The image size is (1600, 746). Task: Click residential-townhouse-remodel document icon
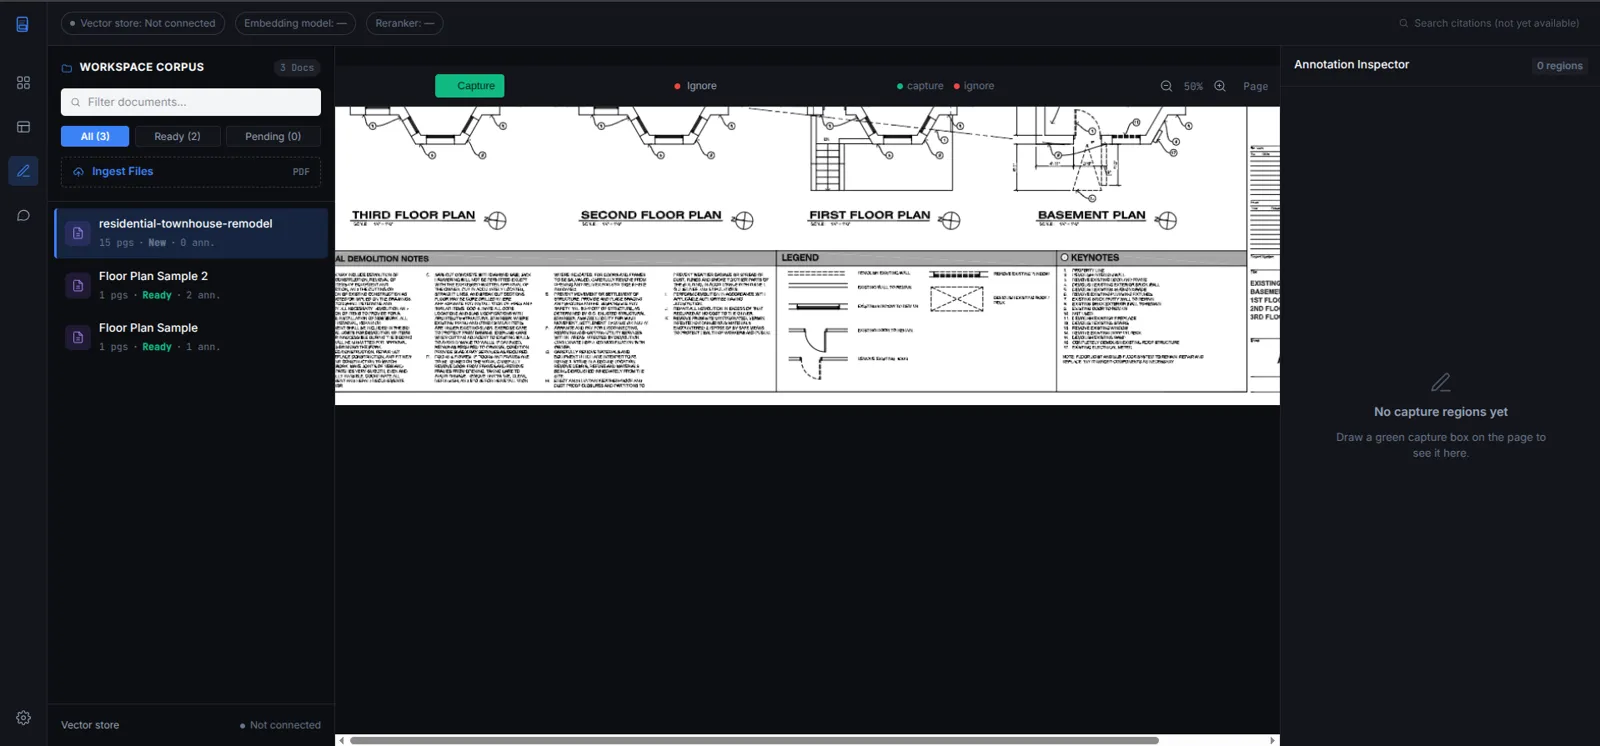[x=78, y=233]
